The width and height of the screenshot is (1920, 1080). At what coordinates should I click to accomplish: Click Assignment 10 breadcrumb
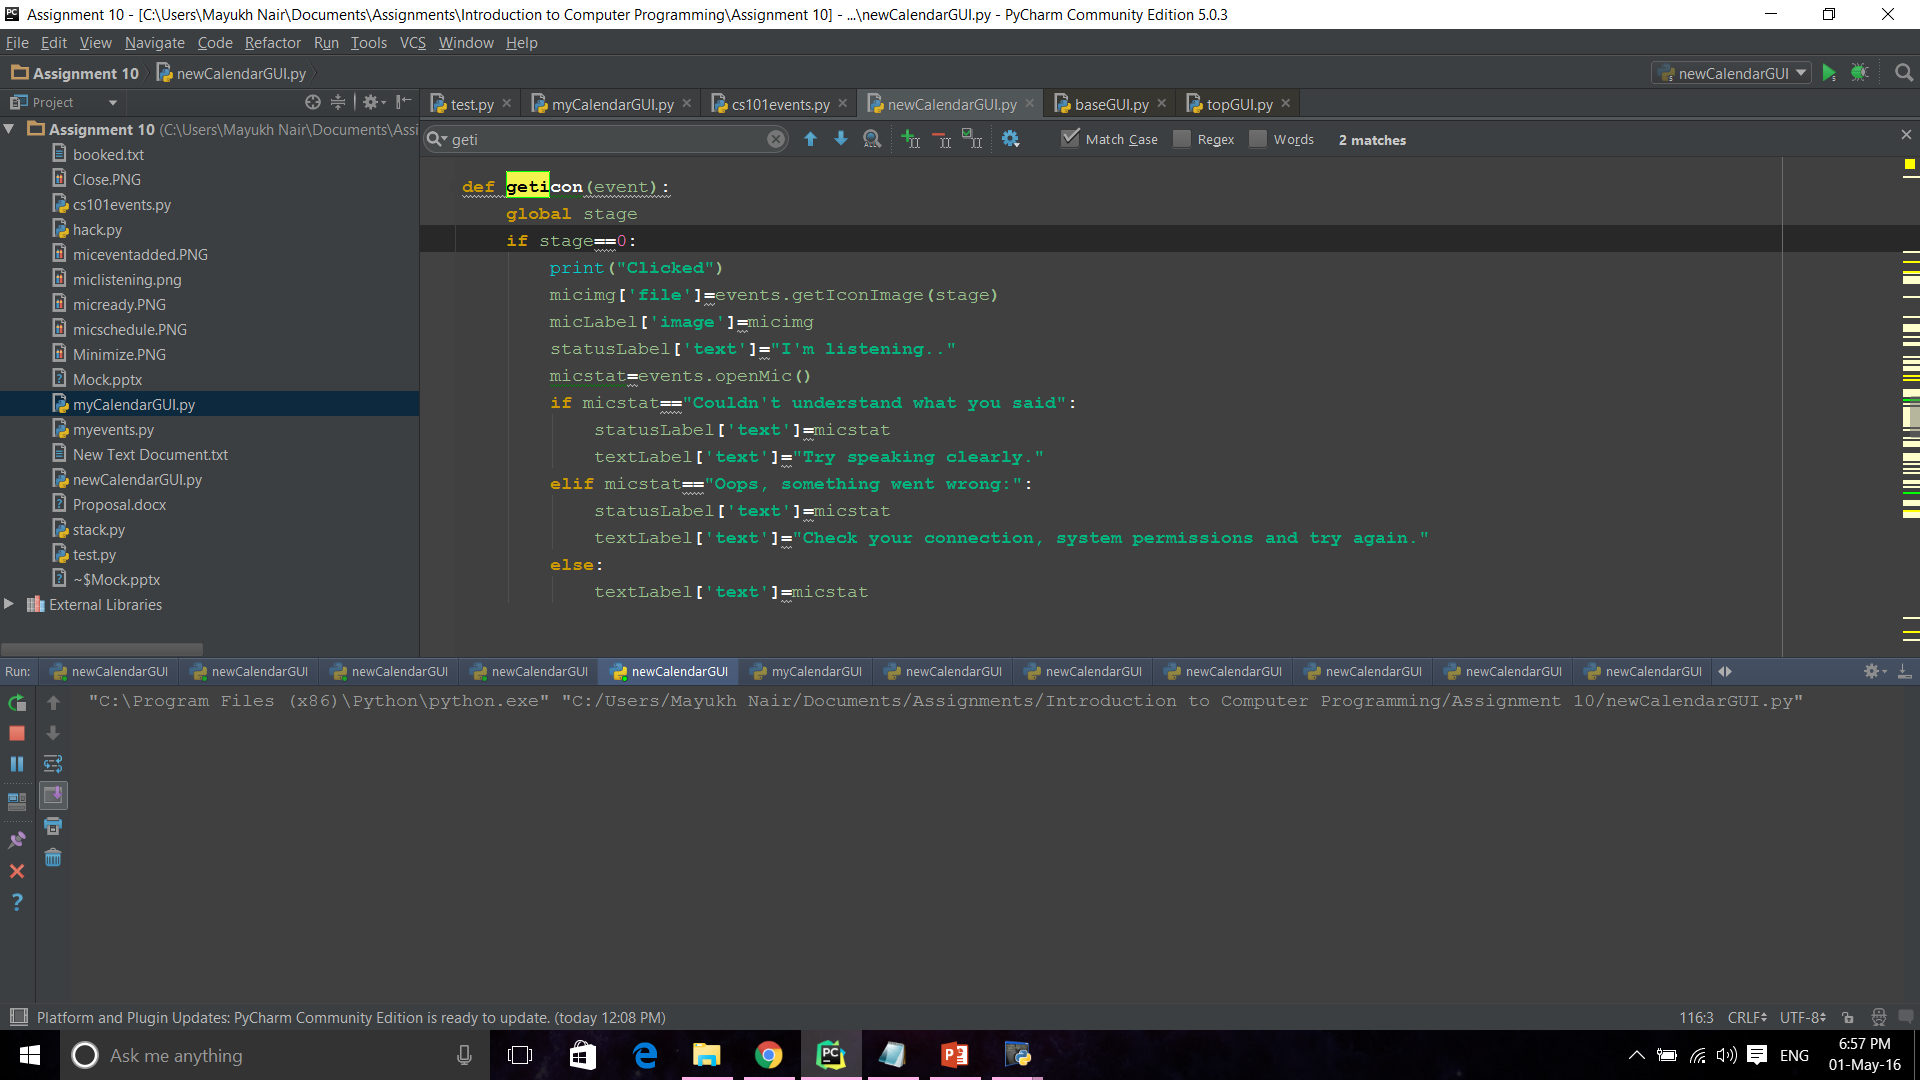(x=75, y=73)
